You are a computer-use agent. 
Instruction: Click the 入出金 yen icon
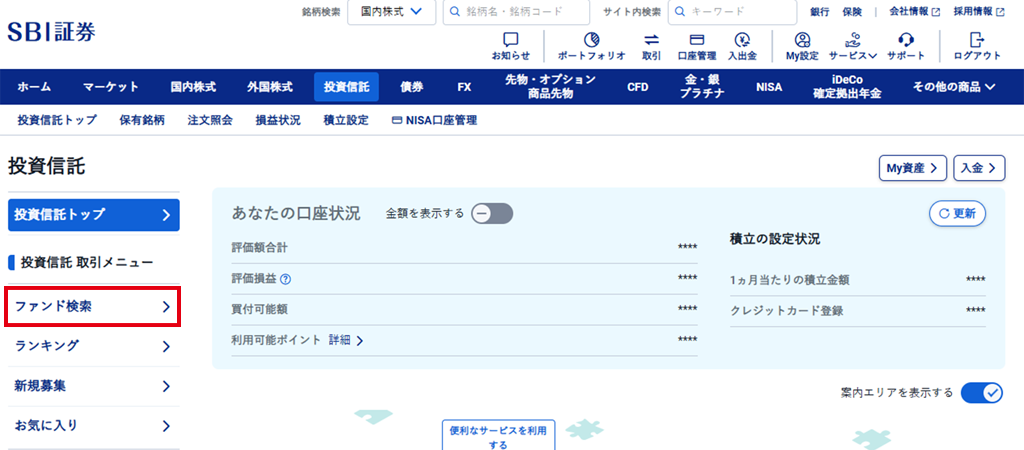point(742,39)
